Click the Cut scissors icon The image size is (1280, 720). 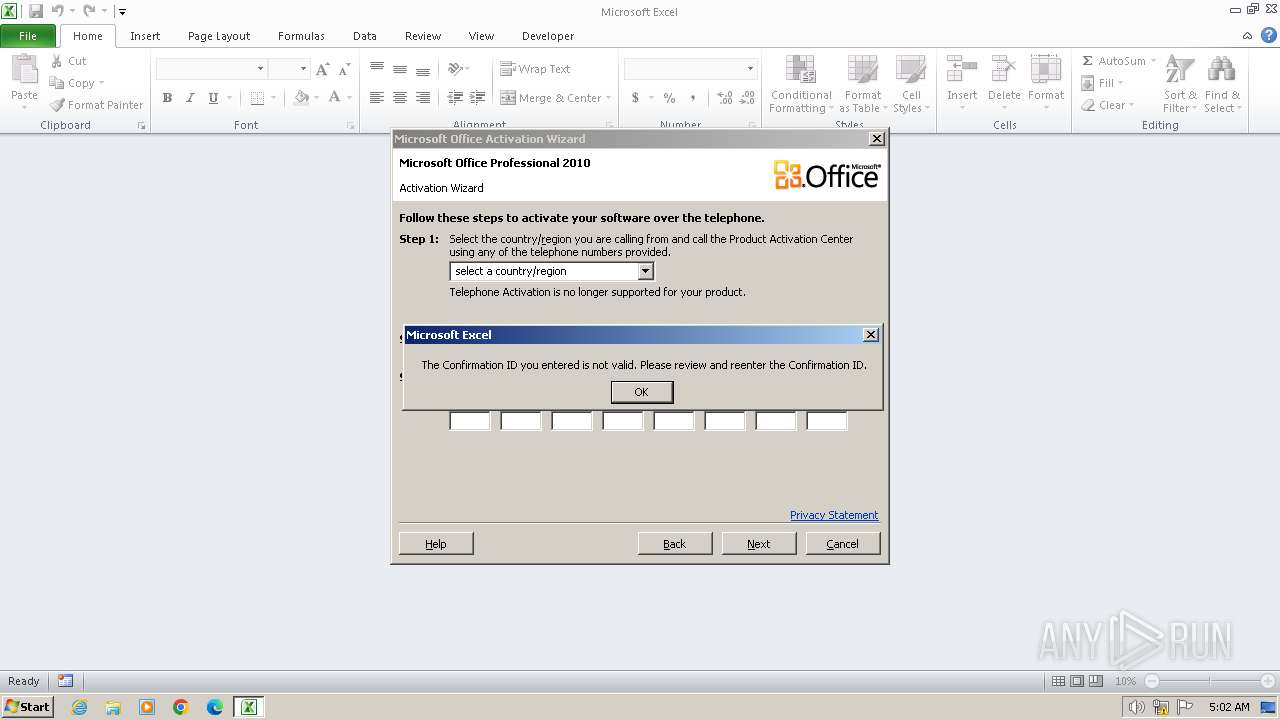coord(57,61)
